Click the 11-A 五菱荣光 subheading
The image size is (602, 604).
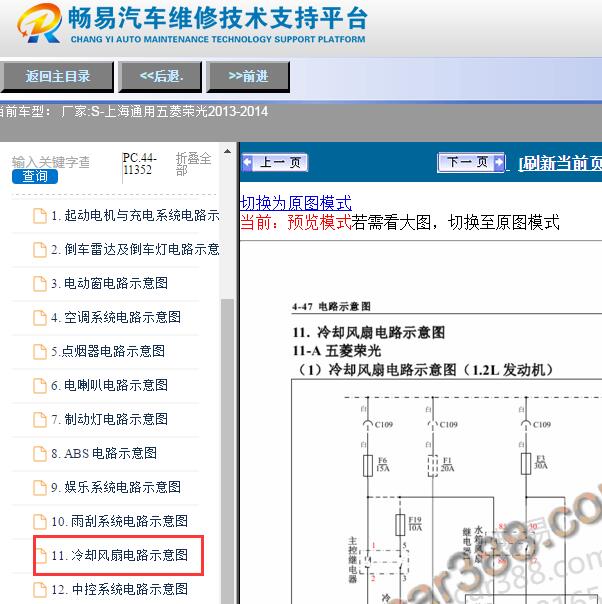[x=337, y=351]
